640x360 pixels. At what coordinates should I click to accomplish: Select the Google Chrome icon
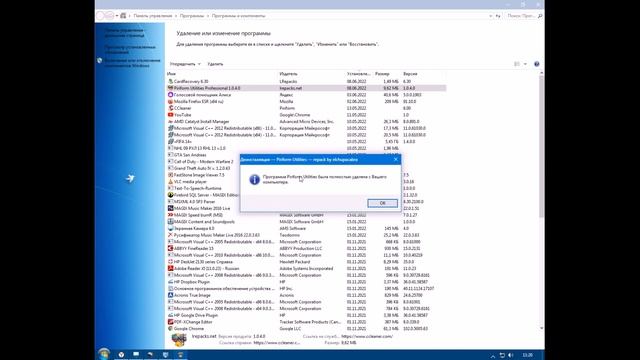click(170, 329)
